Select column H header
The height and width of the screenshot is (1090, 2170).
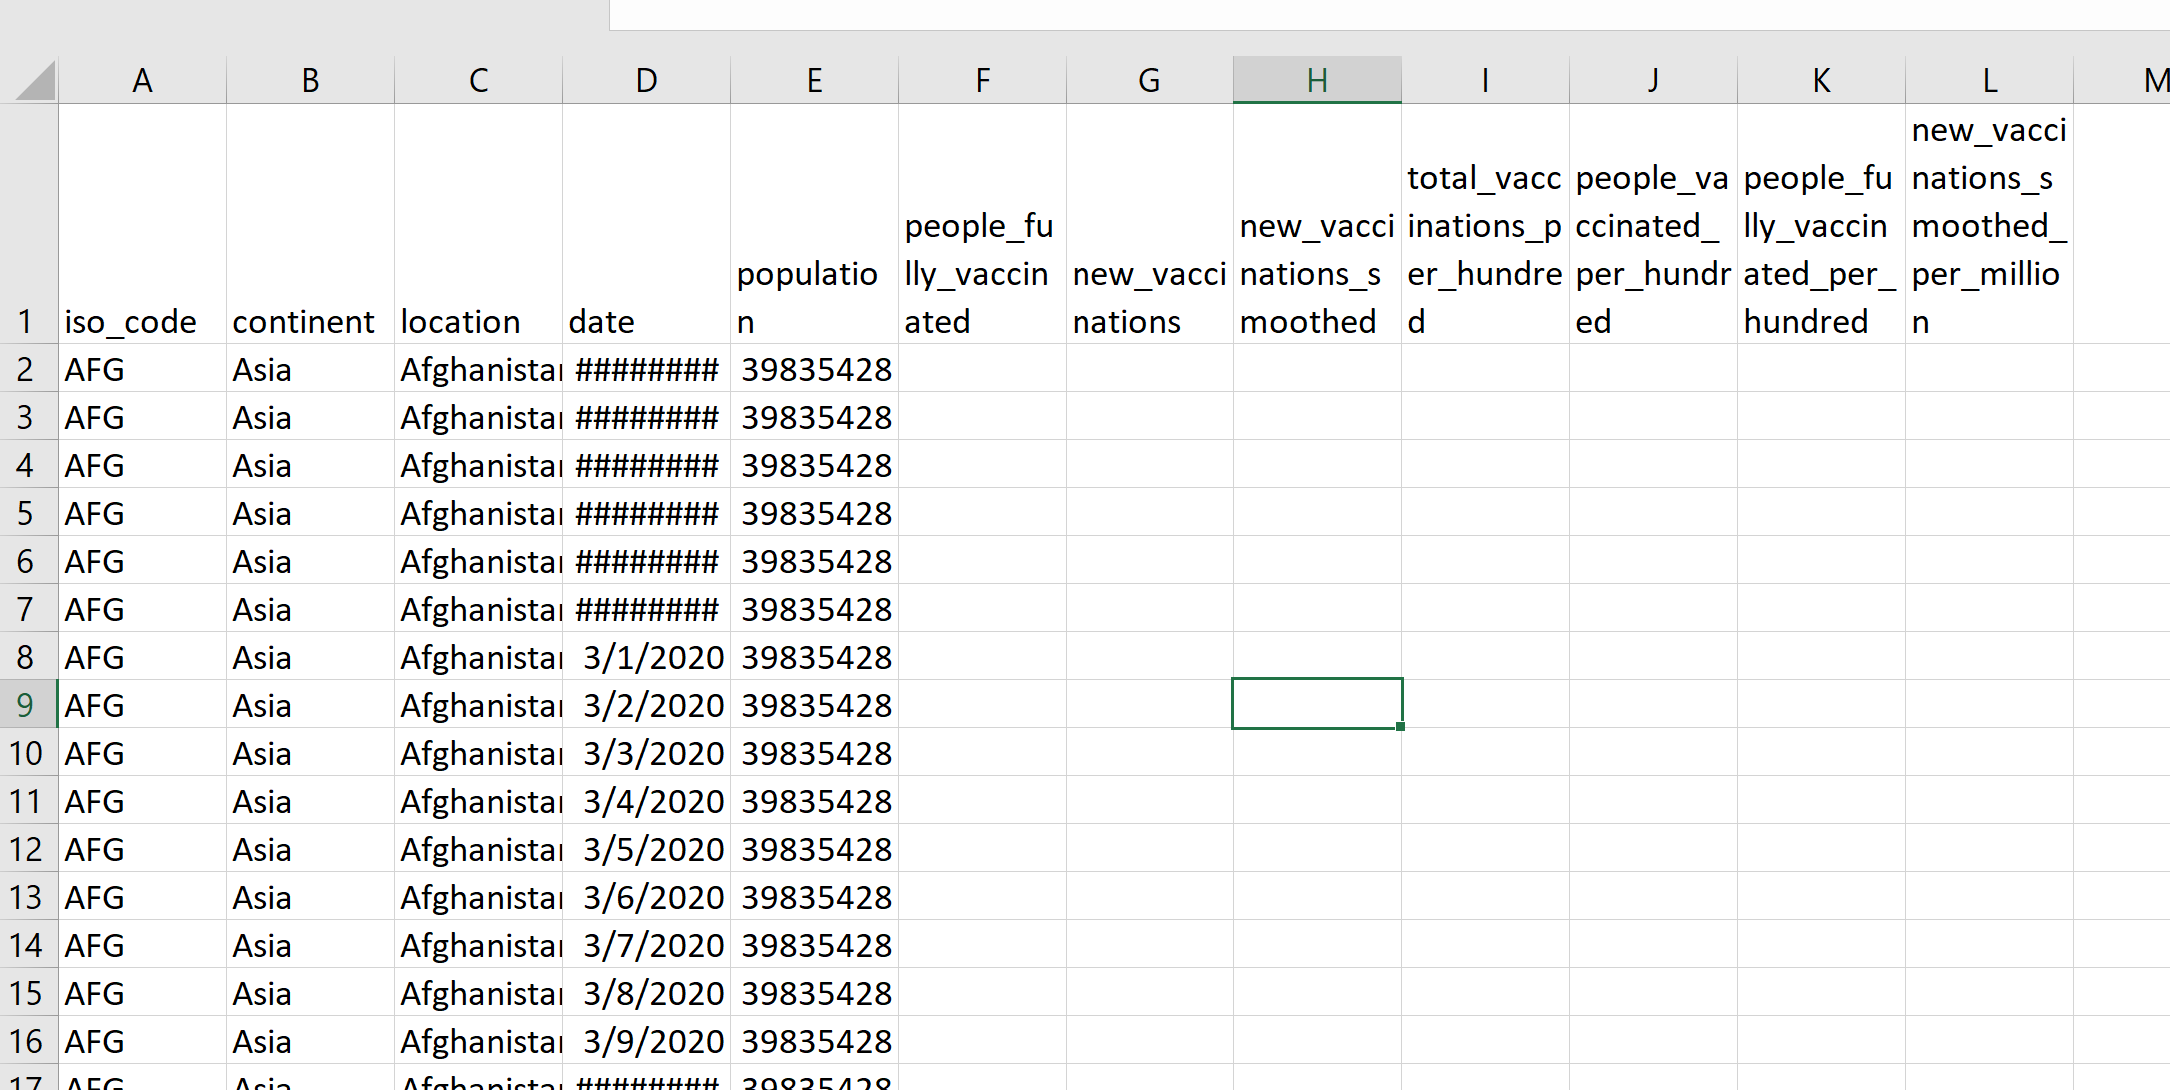[1316, 80]
